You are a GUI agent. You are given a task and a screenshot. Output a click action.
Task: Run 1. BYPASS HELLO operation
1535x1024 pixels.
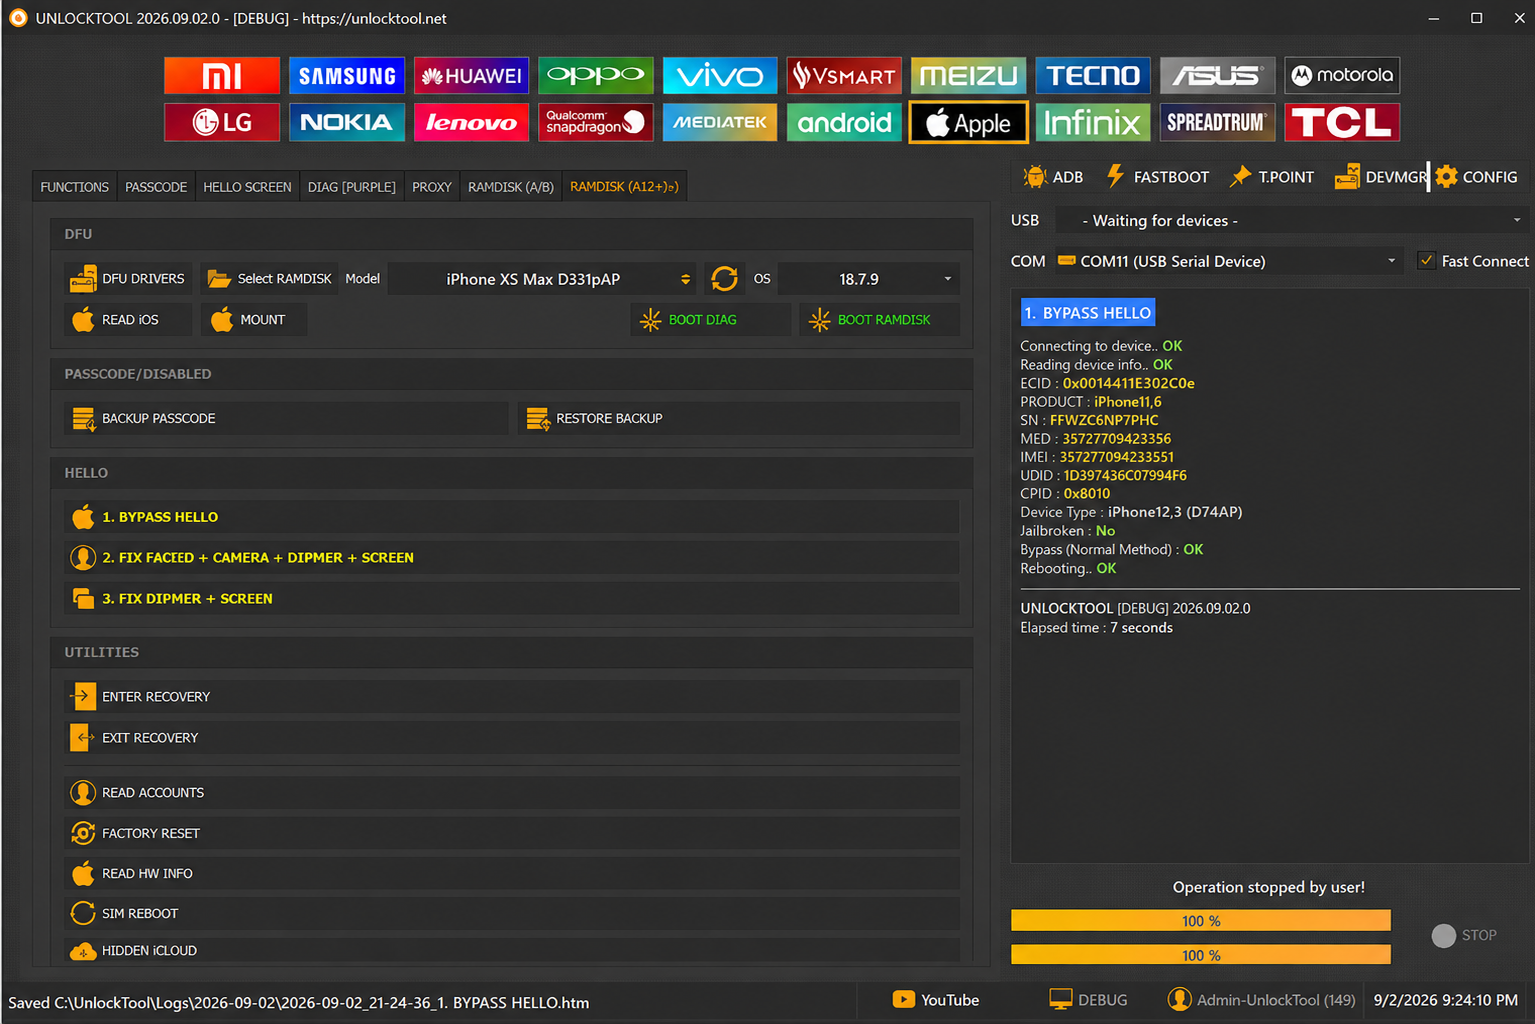pyautogui.click(x=512, y=517)
